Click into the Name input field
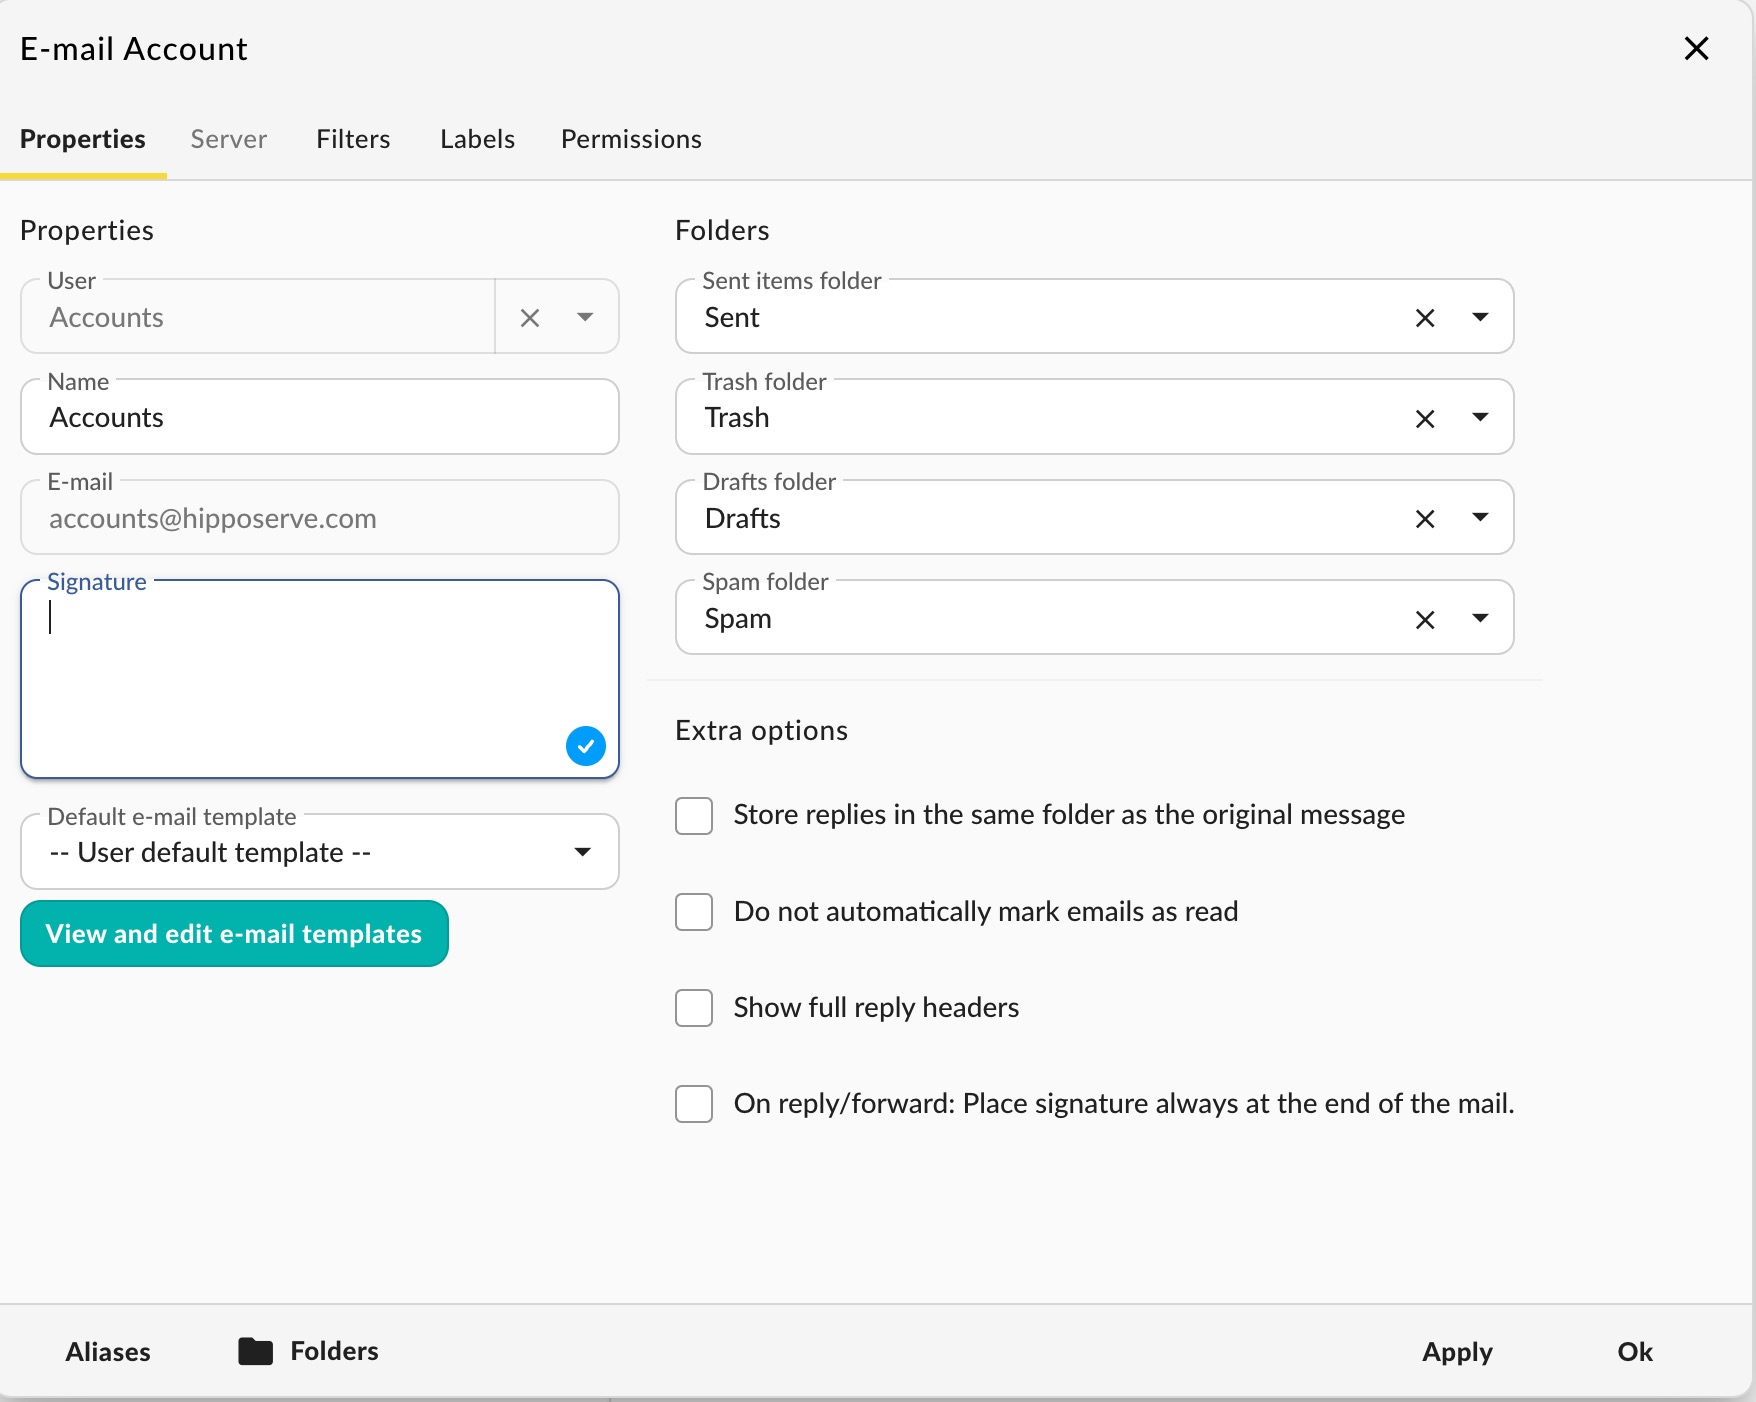The image size is (1756, 1402). (x=320, y=418)
